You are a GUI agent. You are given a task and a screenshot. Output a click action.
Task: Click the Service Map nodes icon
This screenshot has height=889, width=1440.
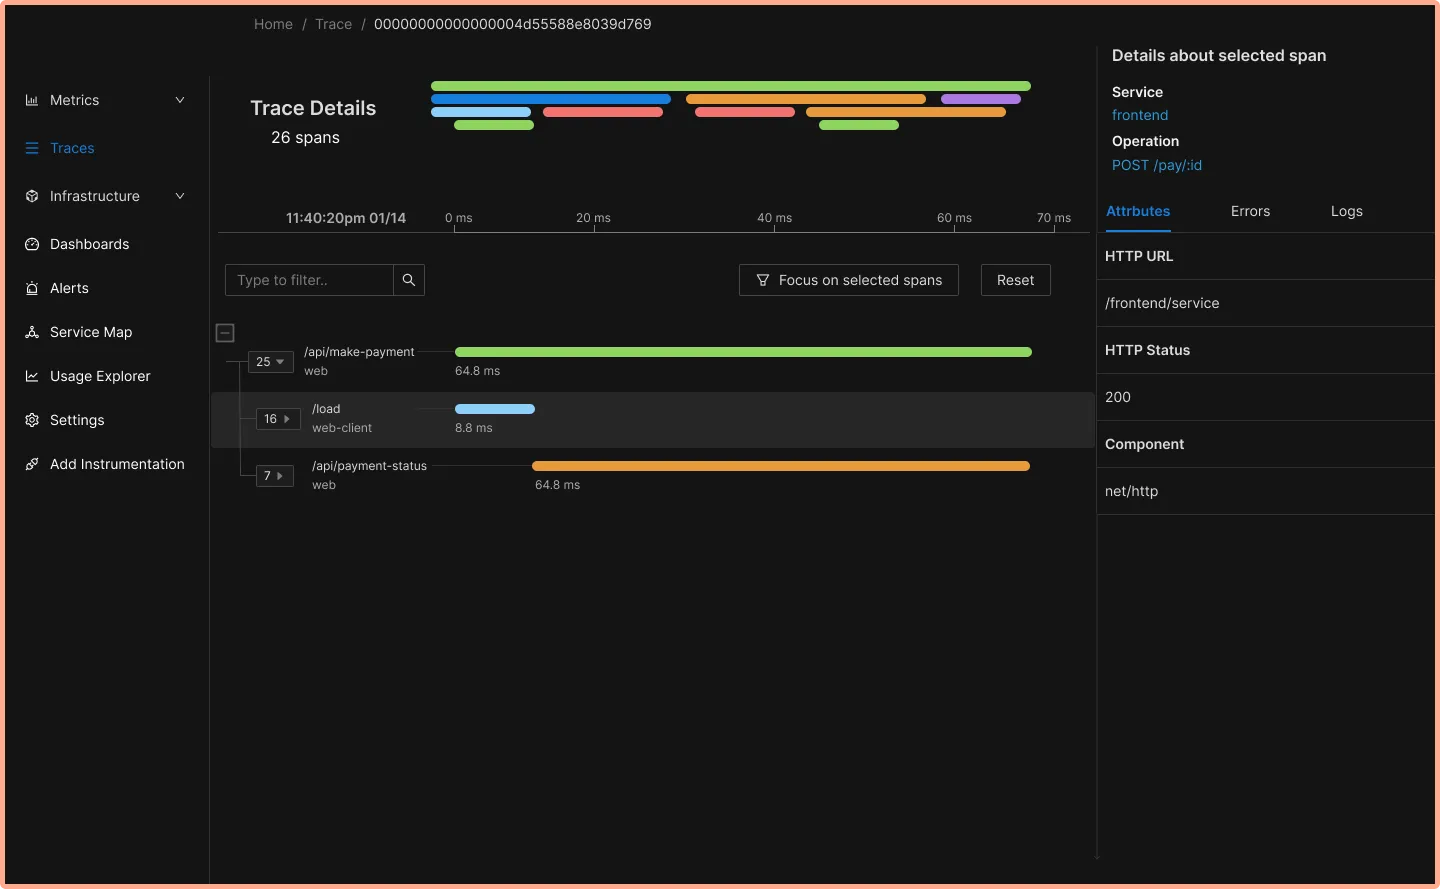[x=32, y=332]
